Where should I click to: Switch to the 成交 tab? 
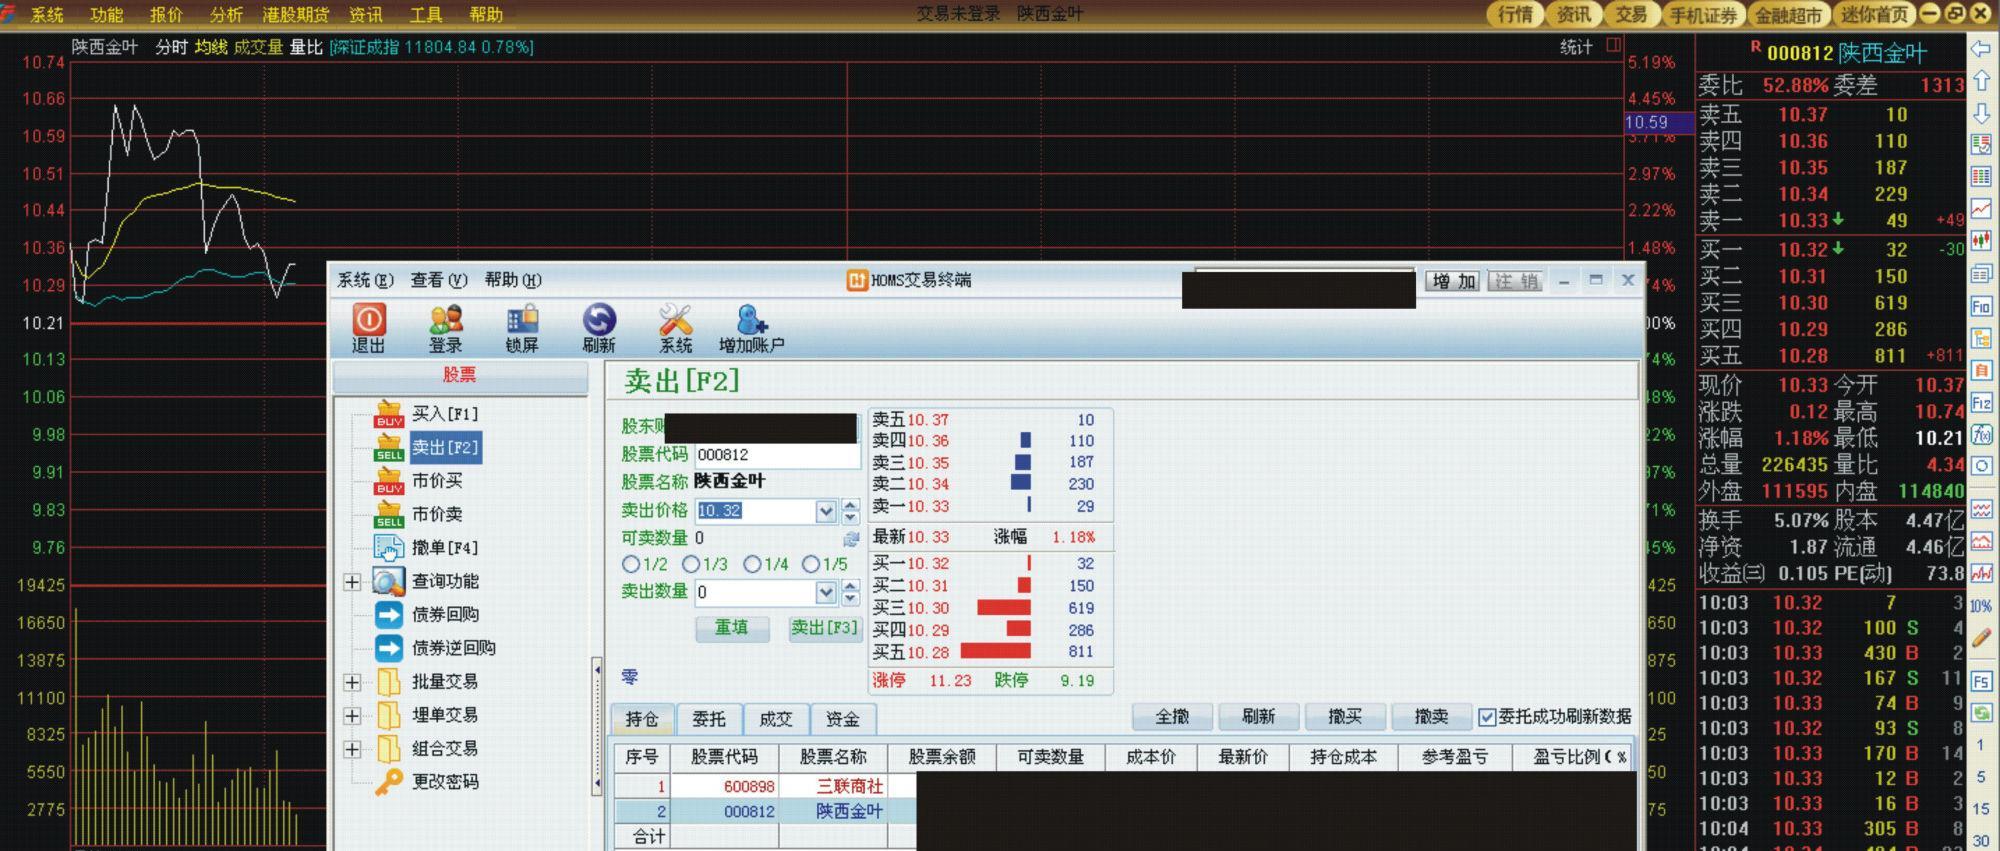click(x=776, y=719)
